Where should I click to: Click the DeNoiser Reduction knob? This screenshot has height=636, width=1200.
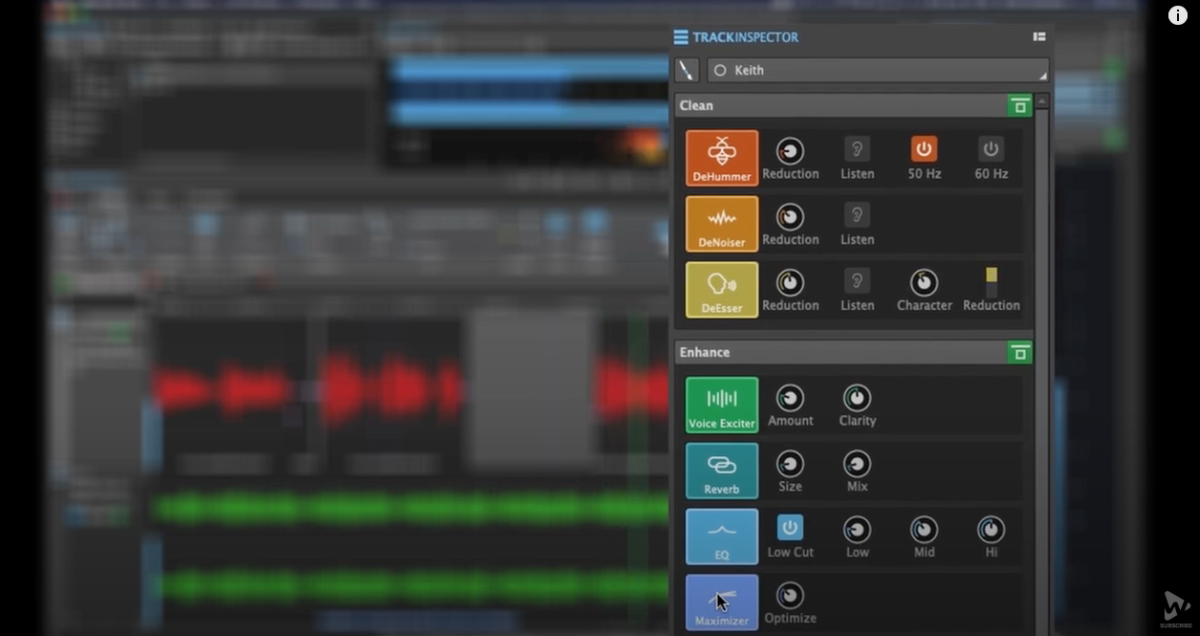click(x=790, y=216)
